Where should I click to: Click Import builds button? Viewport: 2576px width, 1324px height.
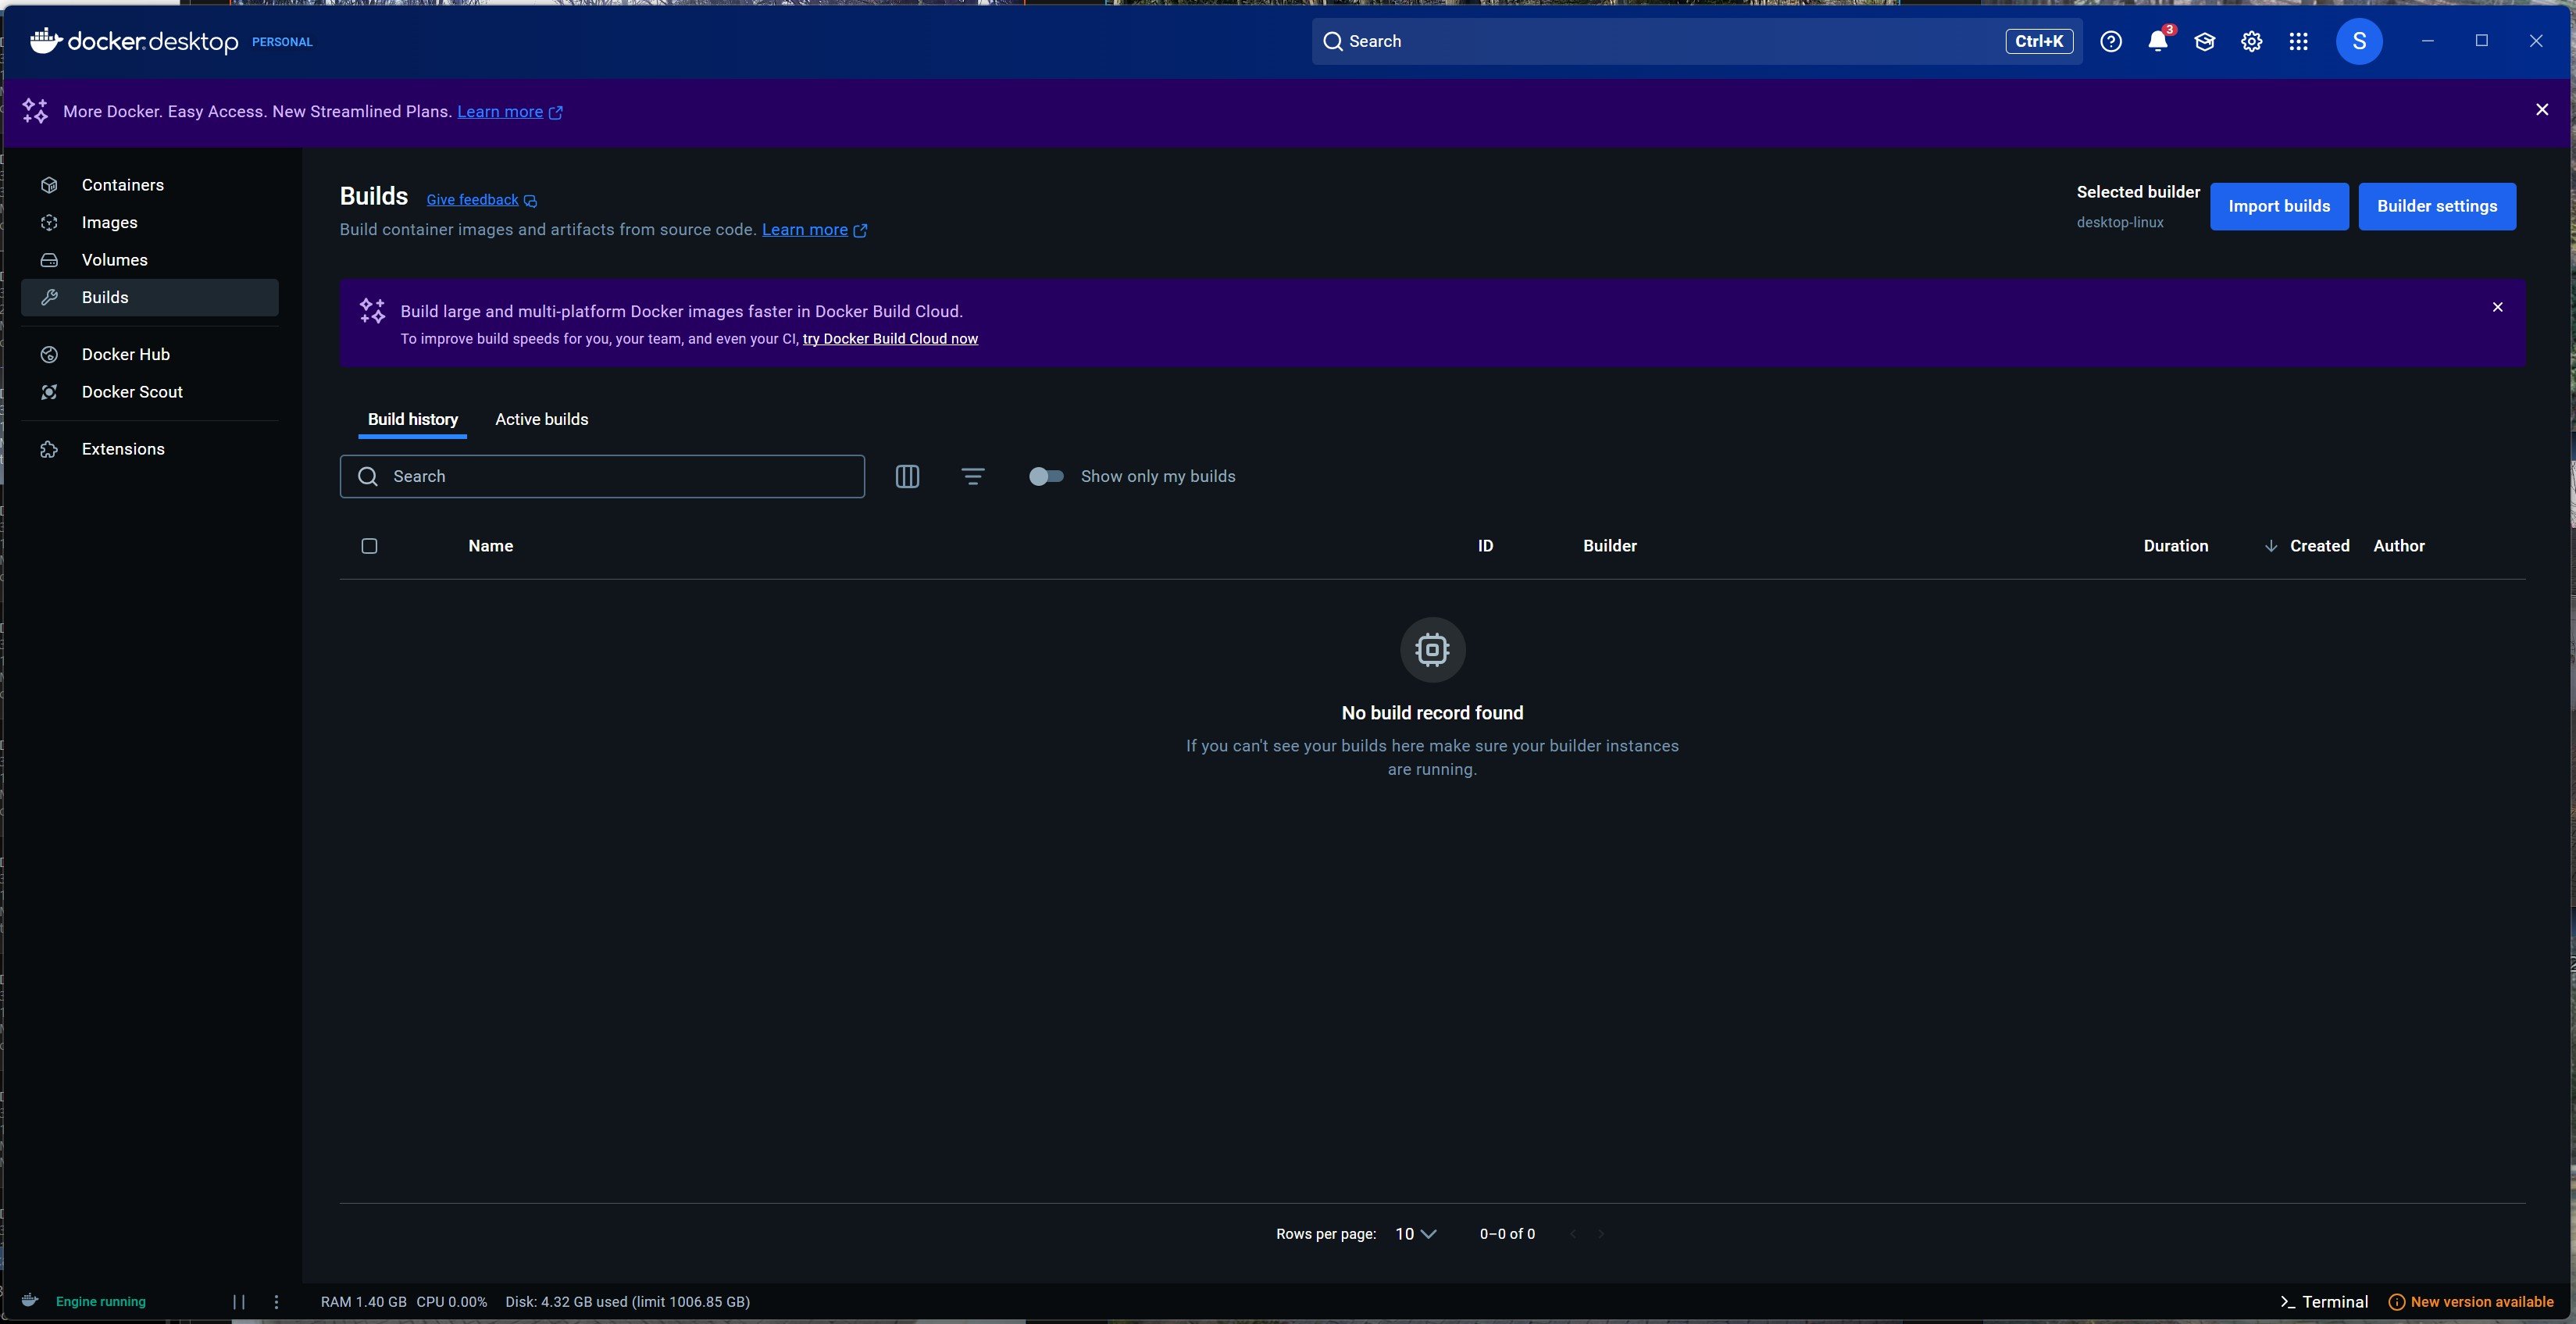(x=2279, y=206)
